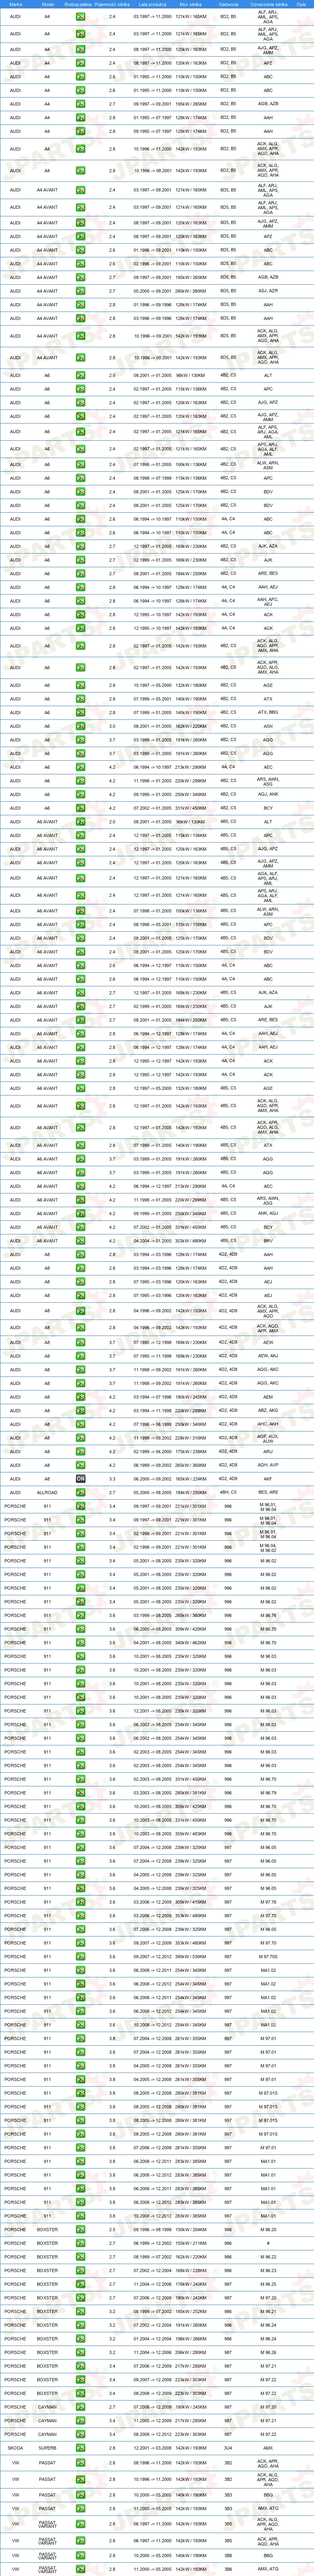Click fuel icon in A4 AVANT ASJ, AZR row

pyautogui.click(x=81, y=291)
